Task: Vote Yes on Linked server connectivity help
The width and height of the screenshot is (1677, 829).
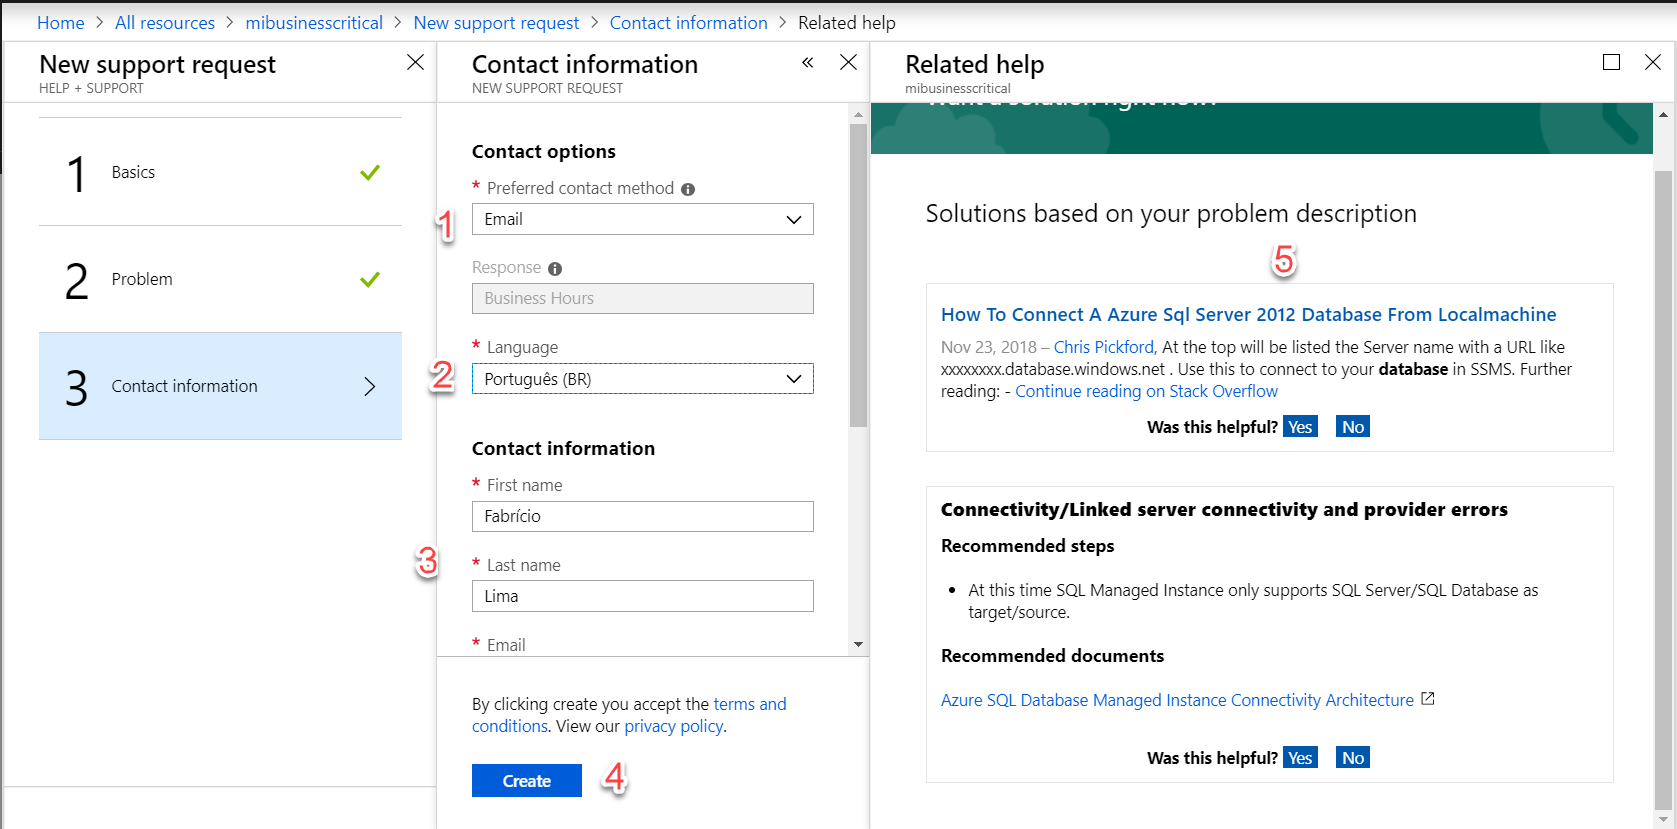Action: [1300, 758]
